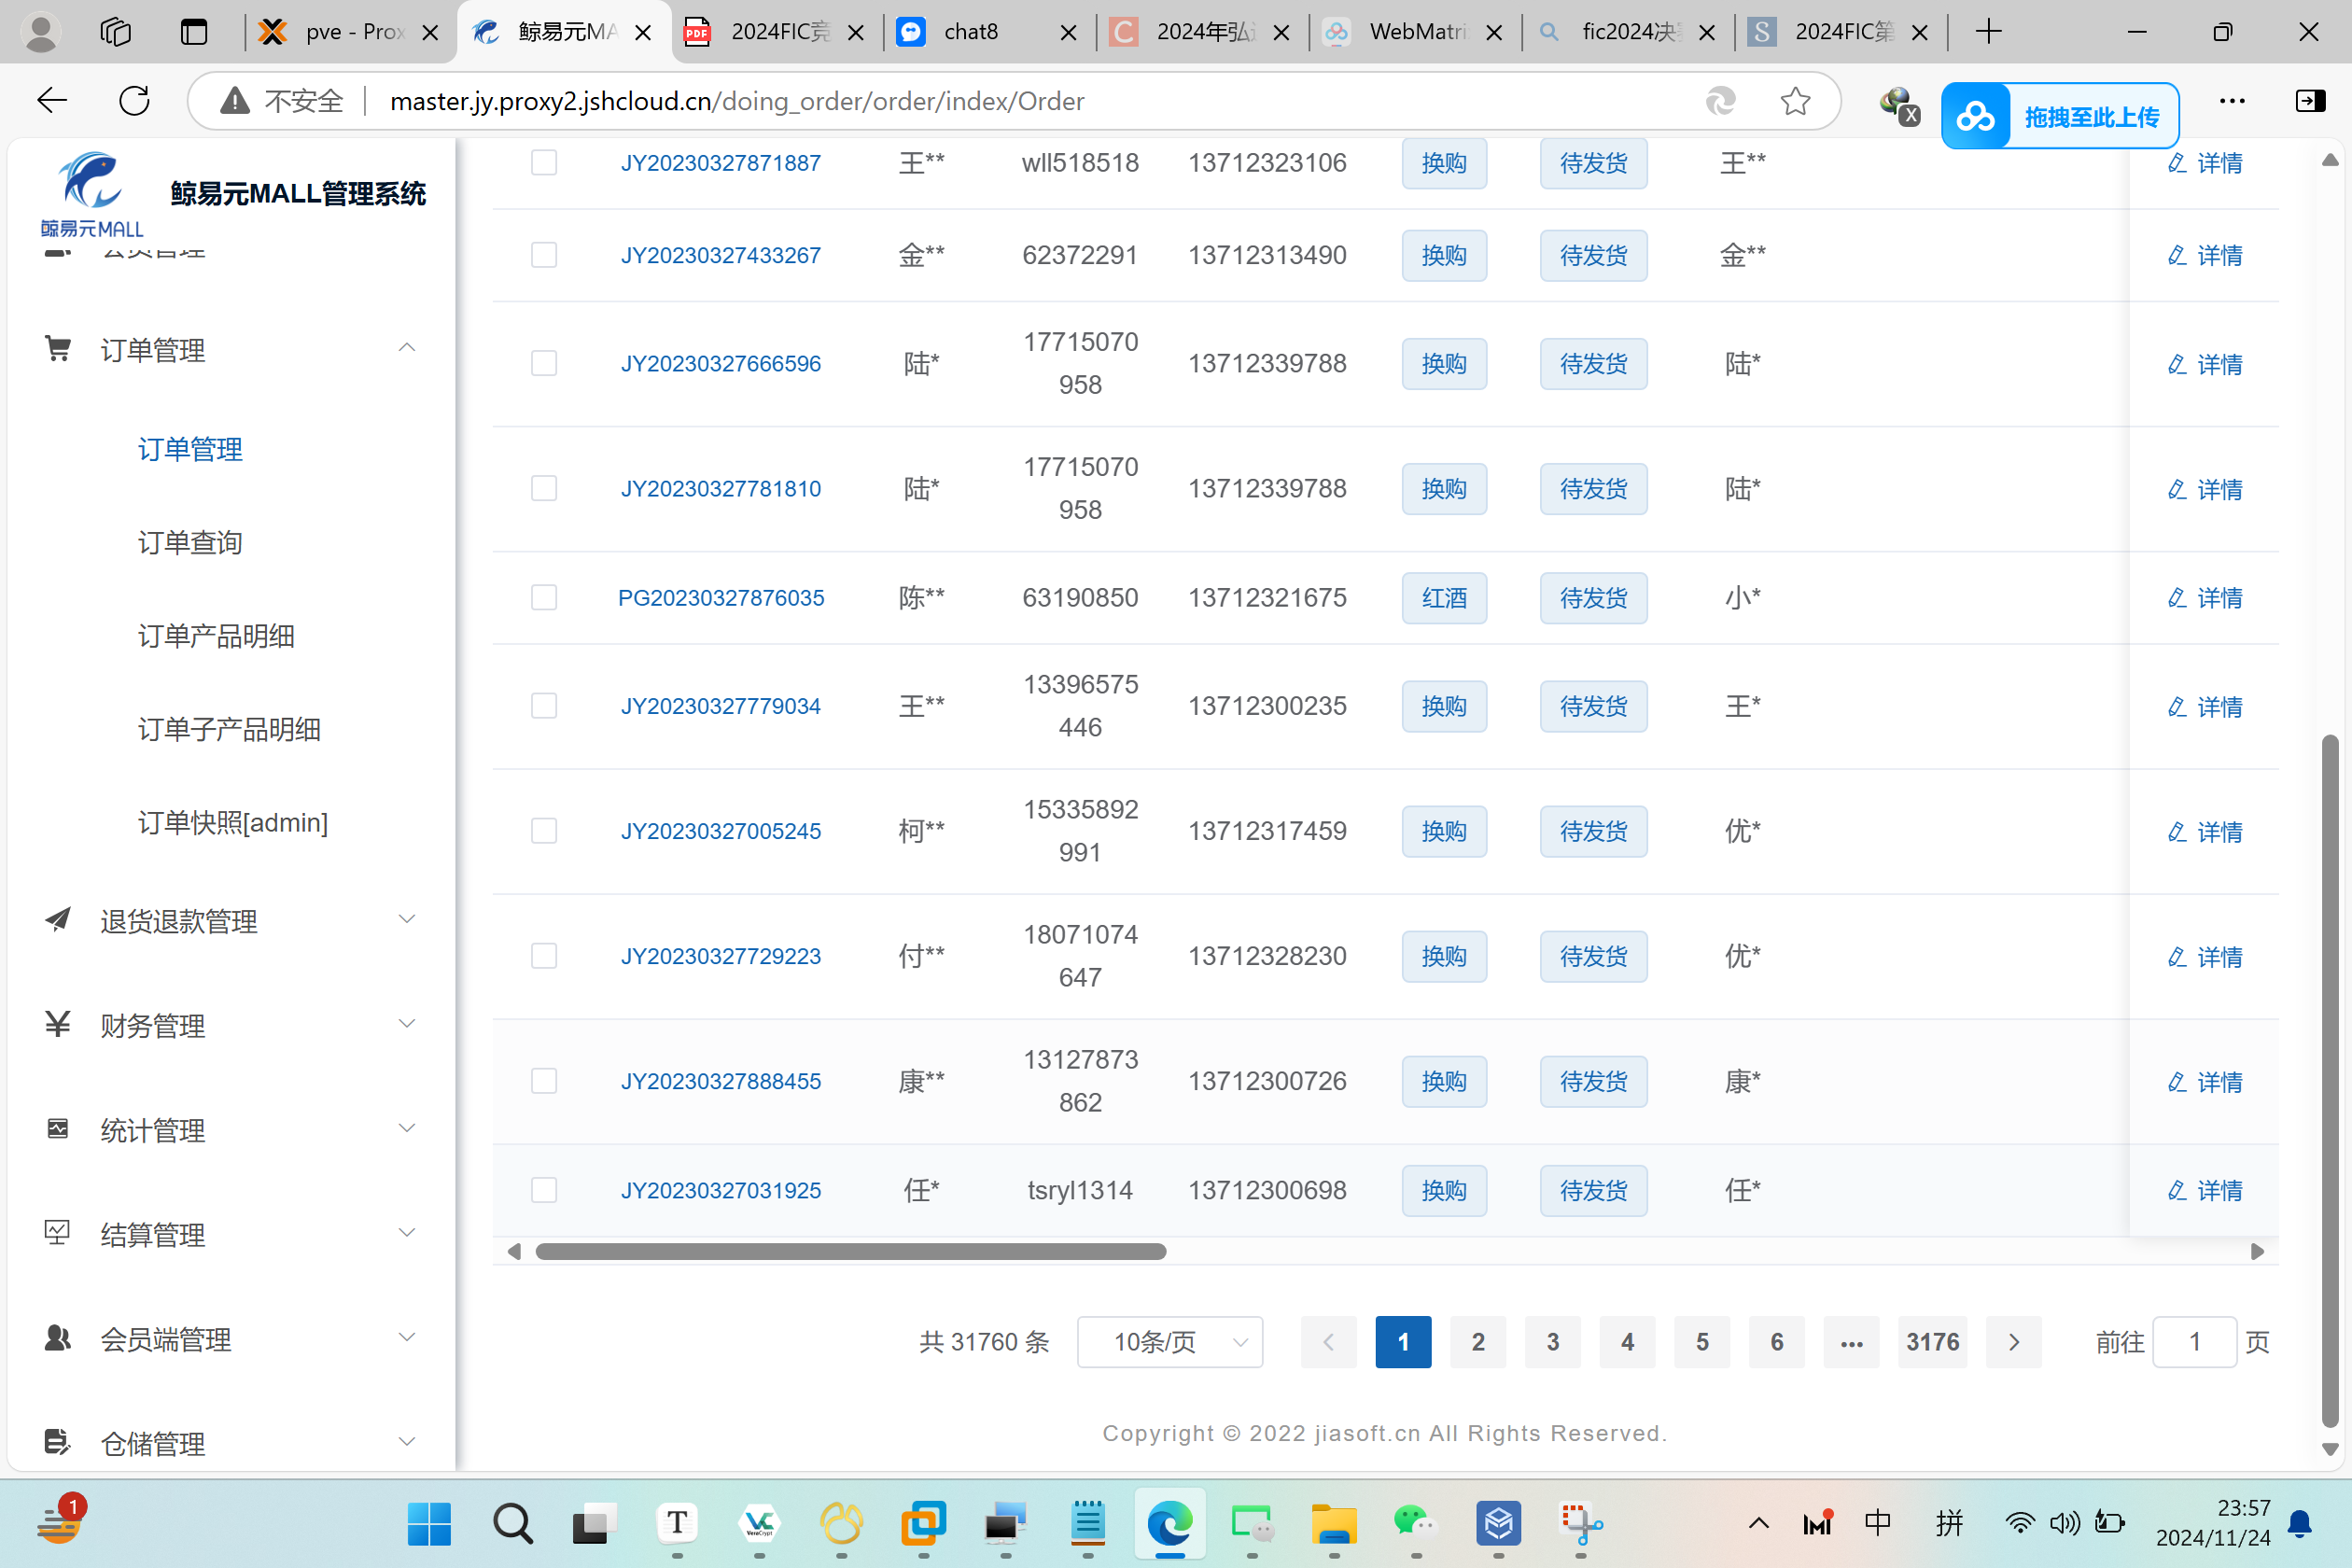The height and width of the screenshot is (1568, 2352).
Task: Open browser settings three-dots menu
Action: tap(2232, 101)
